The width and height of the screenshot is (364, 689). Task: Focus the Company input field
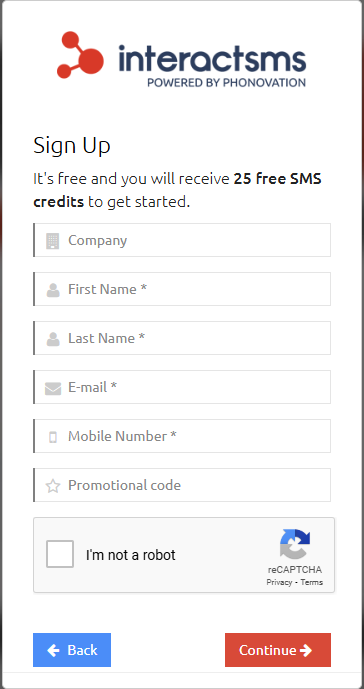[x=182, y=240]
